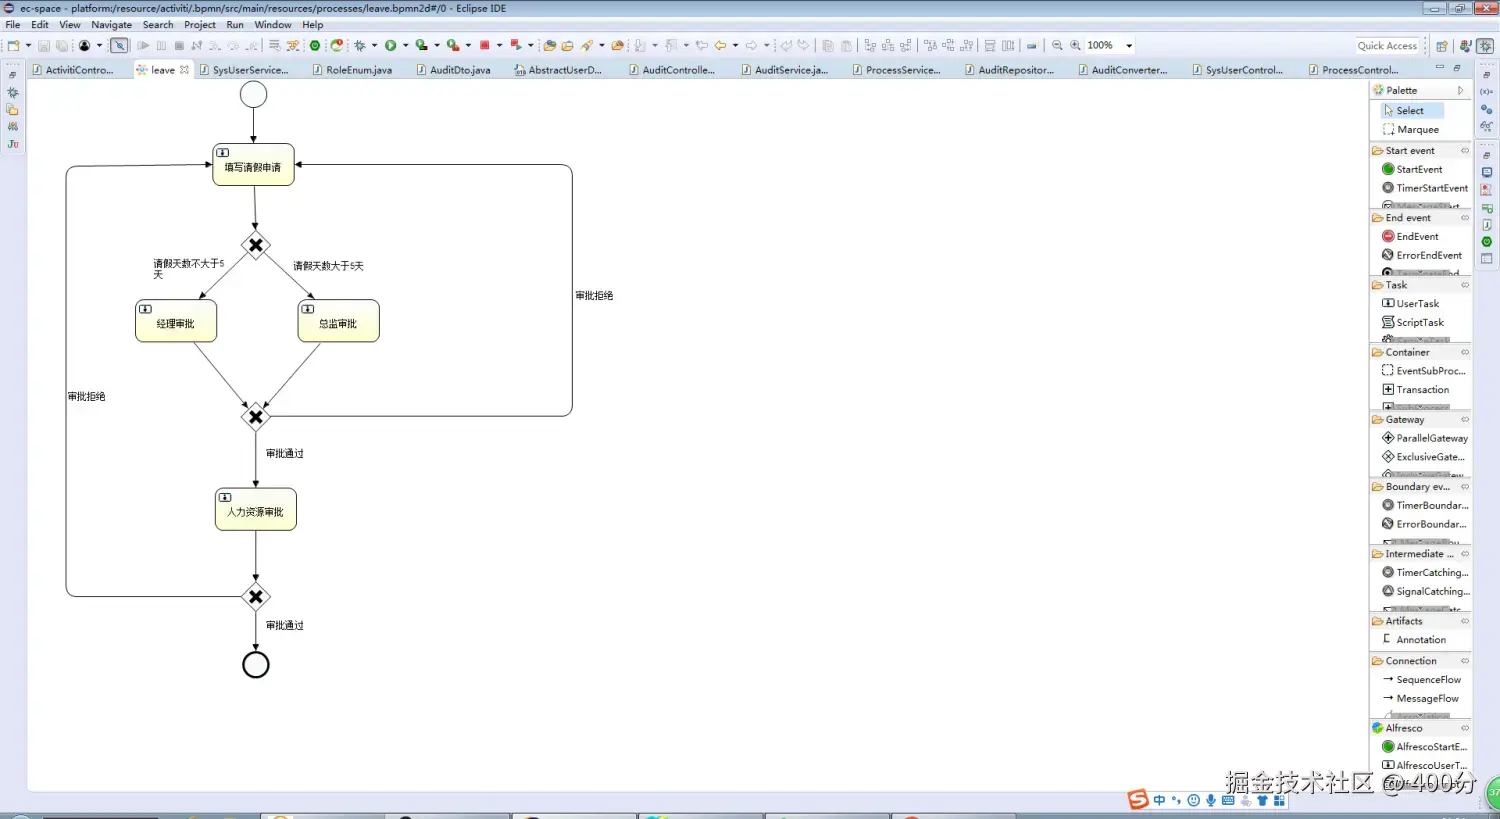
Task: Select the start event circle in diagram
Action: 254,94
